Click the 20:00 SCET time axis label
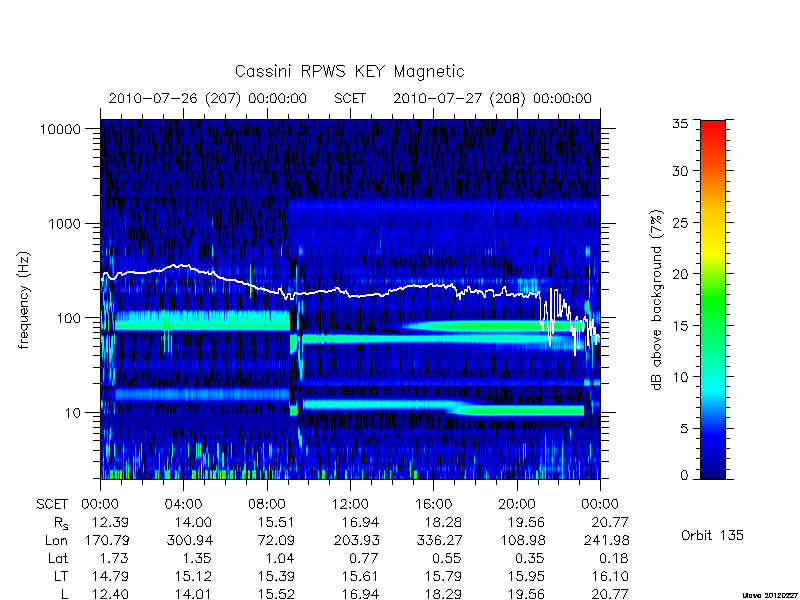Image resolution: width=800 pixels, height=600 pixels. 516,504
